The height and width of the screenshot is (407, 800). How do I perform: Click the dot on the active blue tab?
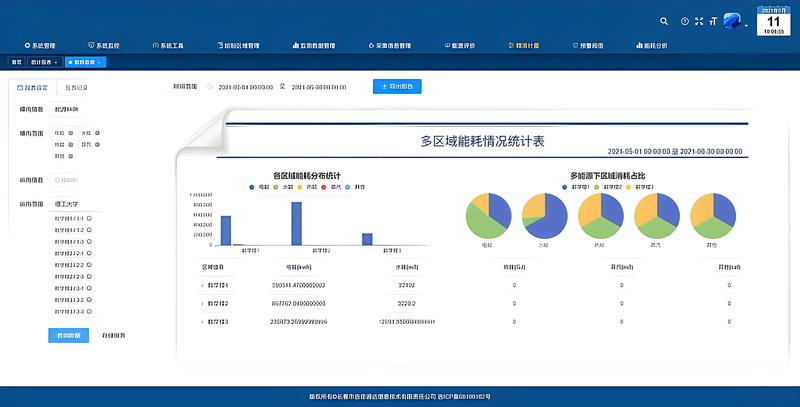[x=70, y=62]
